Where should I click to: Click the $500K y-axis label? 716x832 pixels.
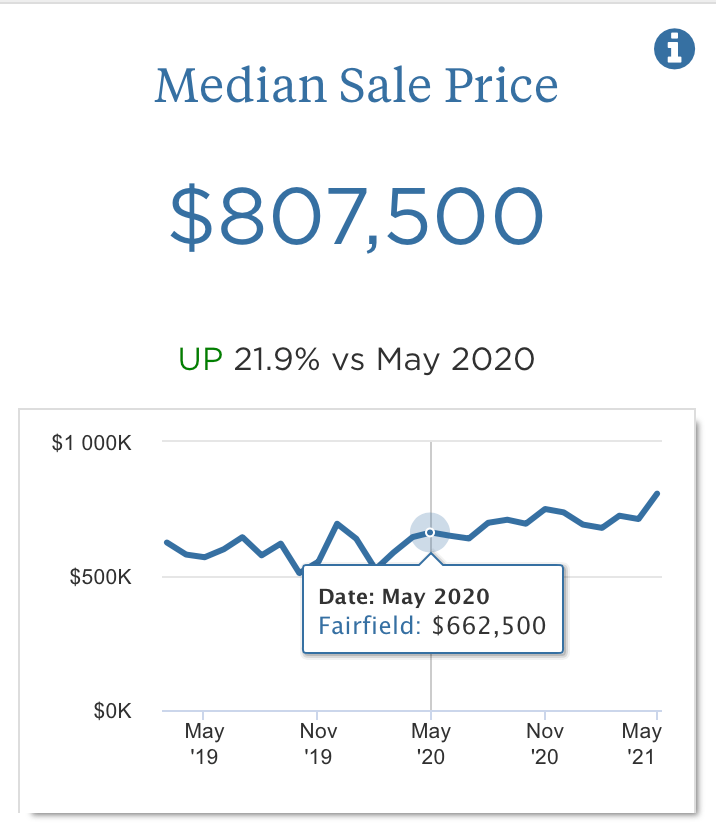pos(102,577)
